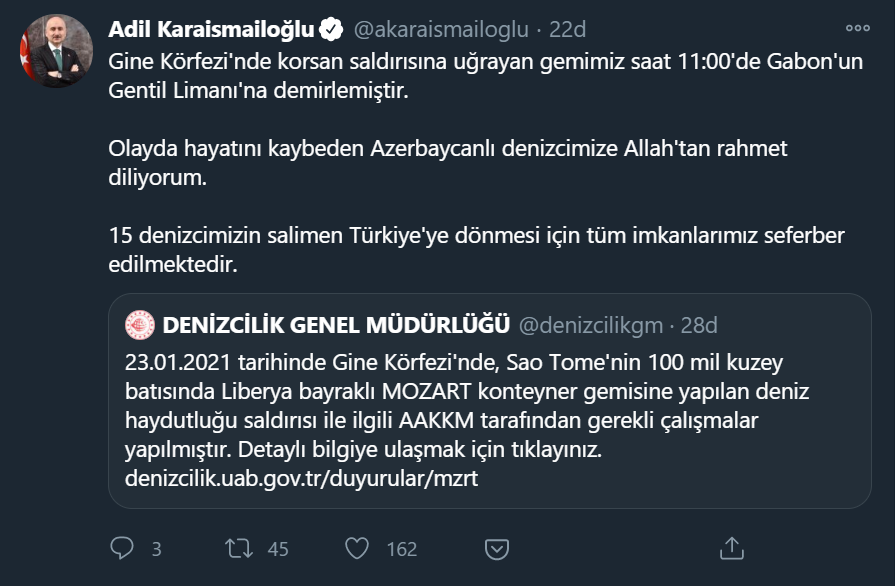The height and width of the screenshot is (586, 895).
Task: Click the DENİZCİLİK GENEL MÜDÜRLÜĞÜ logo avatar
Action: [139, 325]
